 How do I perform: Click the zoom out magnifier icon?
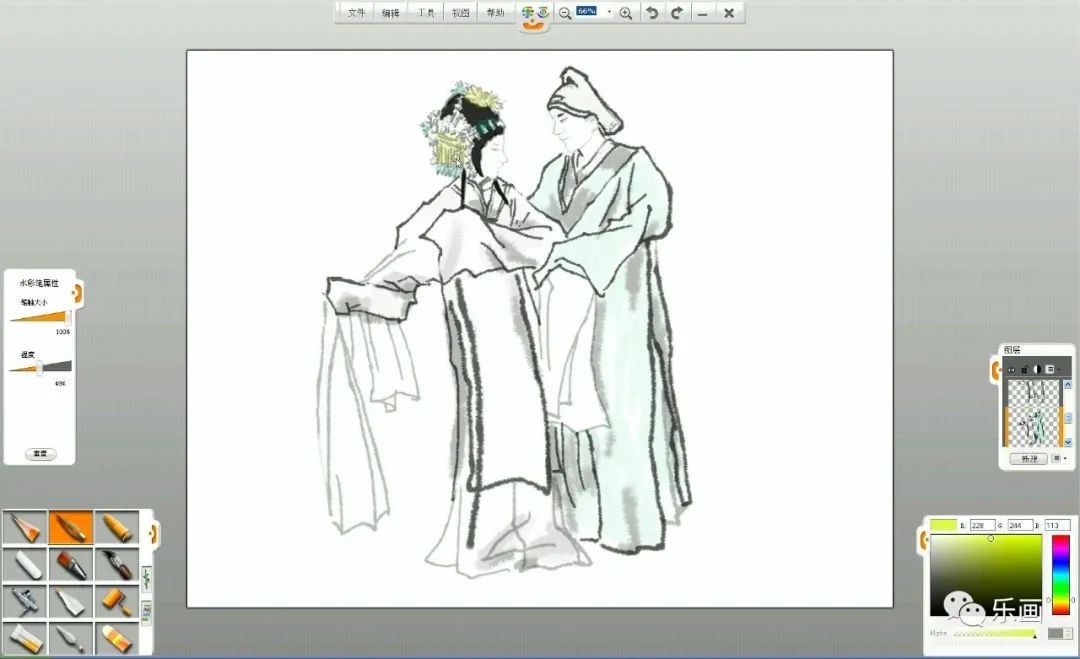tap(565, 13)
